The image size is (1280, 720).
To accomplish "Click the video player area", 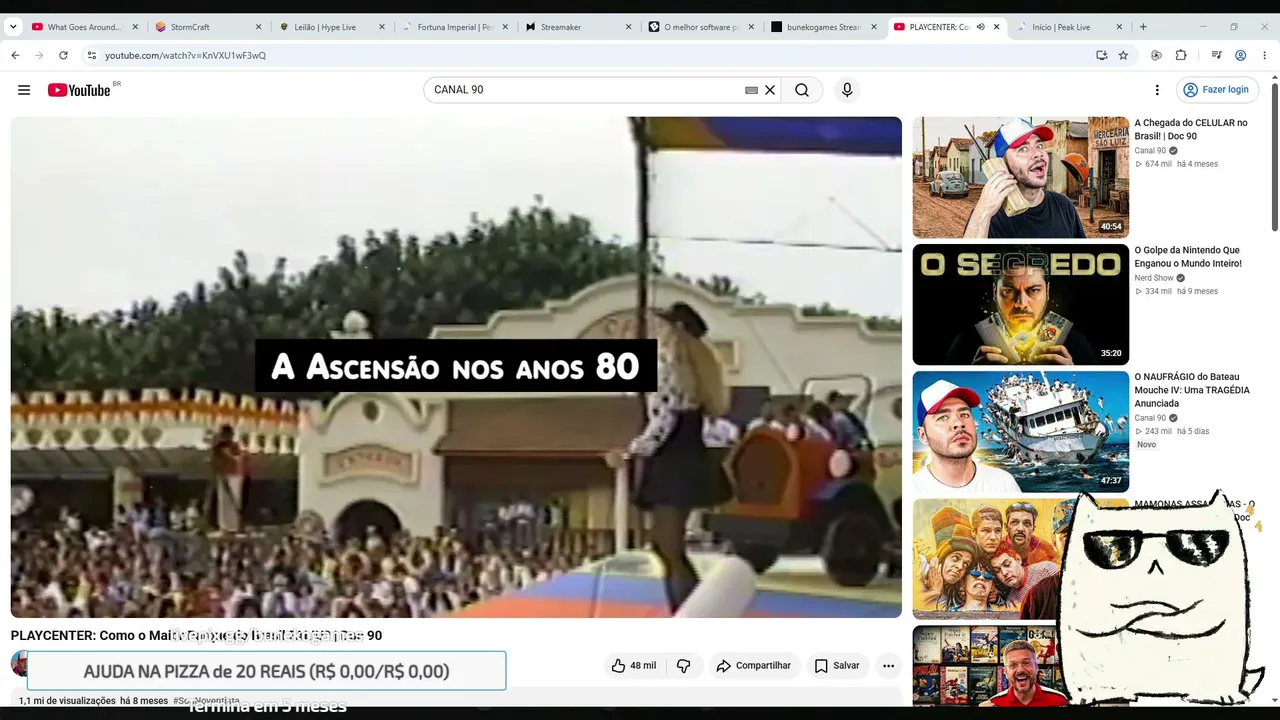I will point(456,367).
